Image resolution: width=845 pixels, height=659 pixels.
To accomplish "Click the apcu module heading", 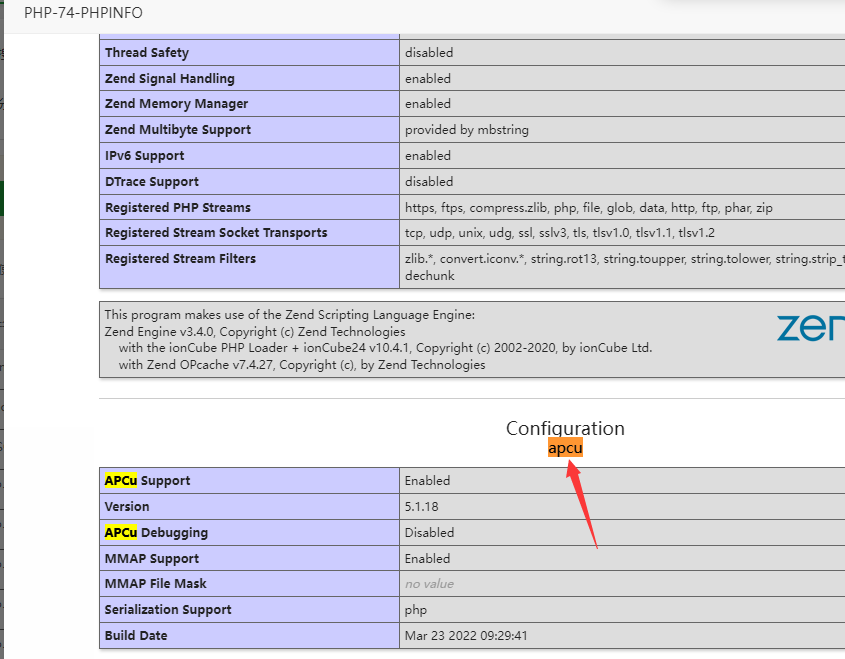I will click(x=565, y=448).
